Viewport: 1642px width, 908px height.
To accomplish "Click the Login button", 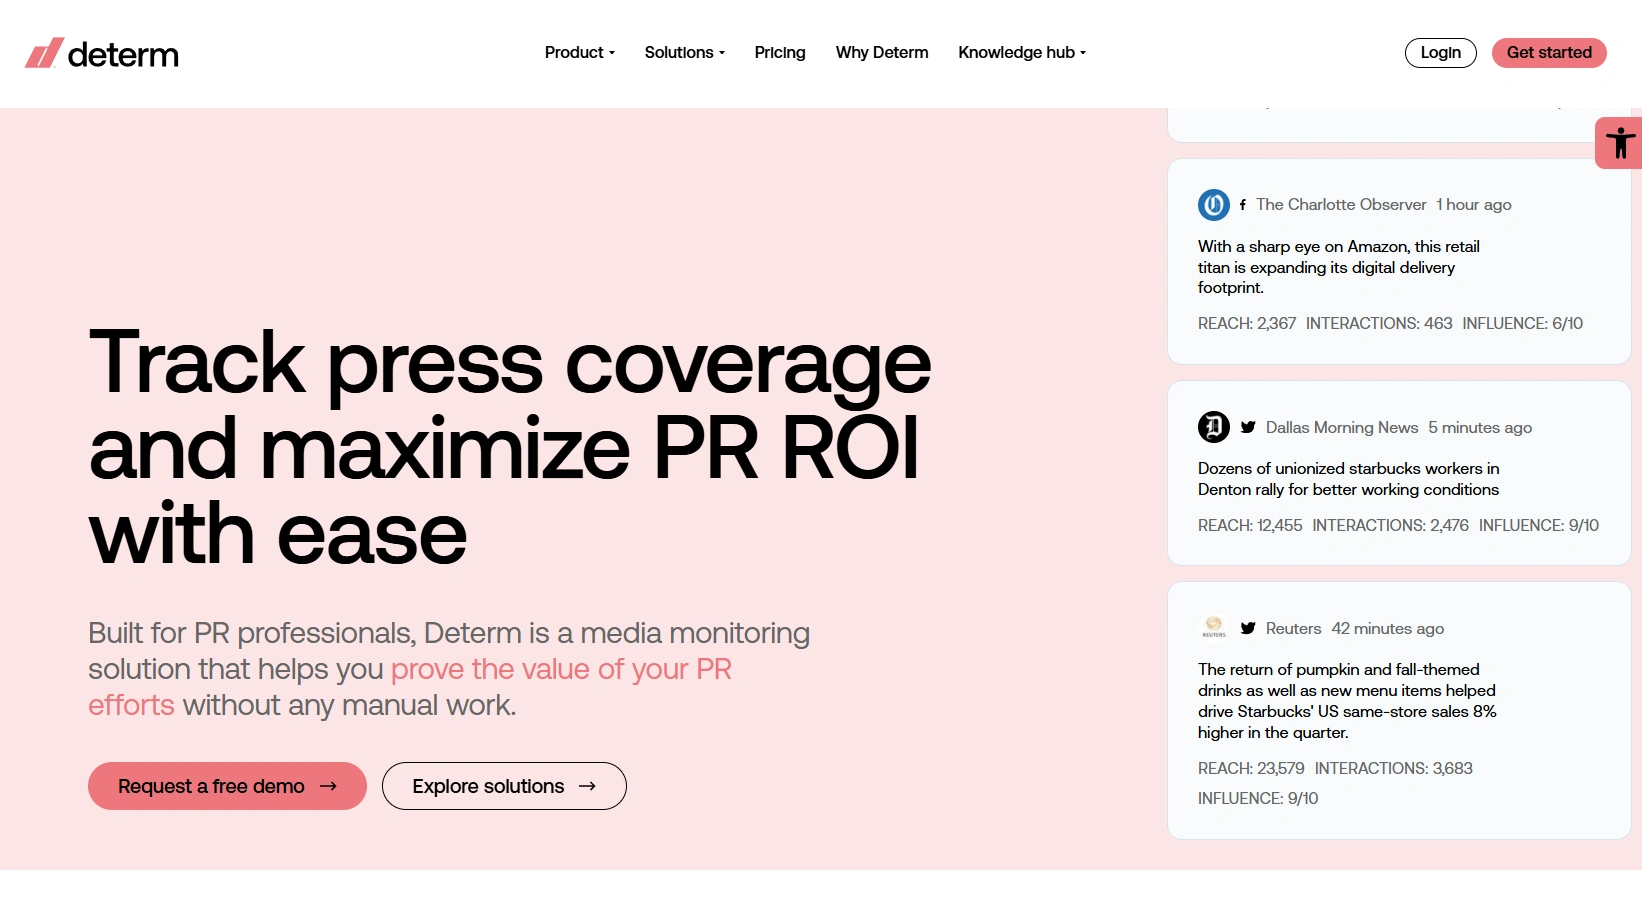I will (x=1441, y=53).
